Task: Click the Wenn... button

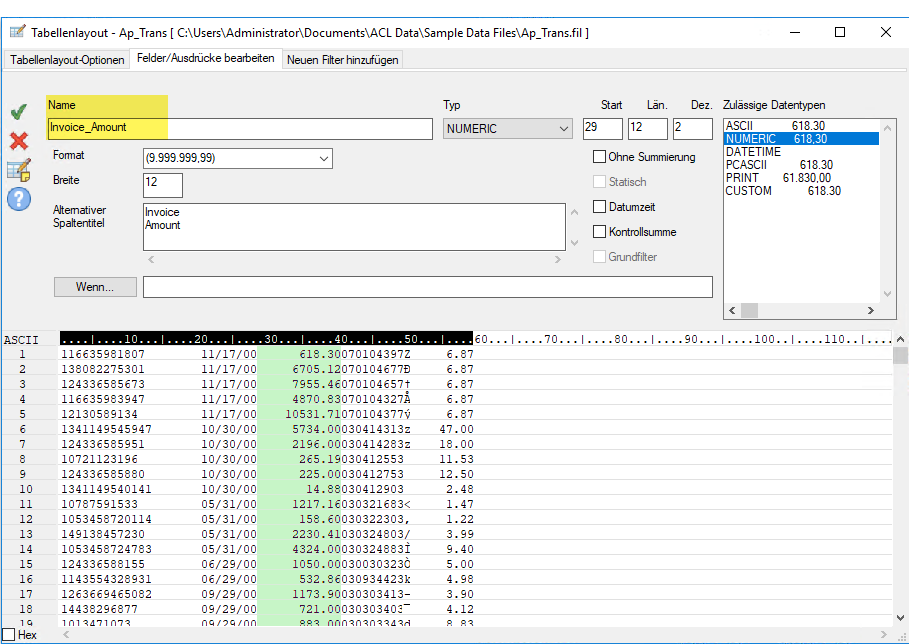Action: coord(95,287)
